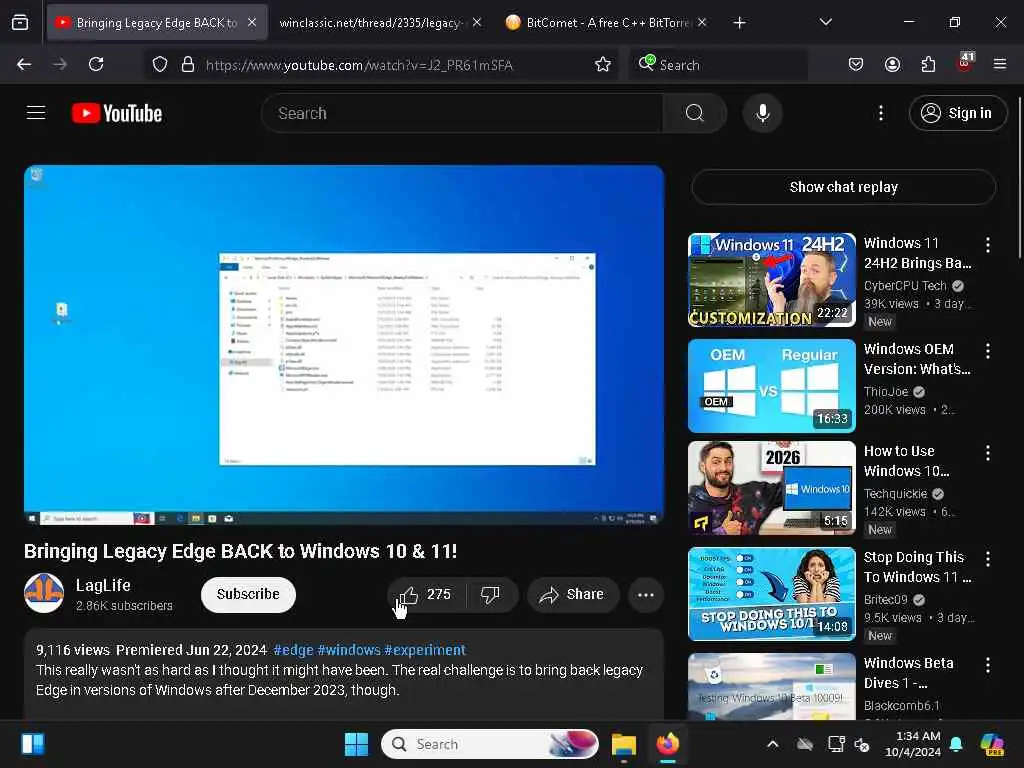The width and height of the screenshot is (1024, 768).
Task: Open the #windows hashtag link
Action: pos(349,650)
